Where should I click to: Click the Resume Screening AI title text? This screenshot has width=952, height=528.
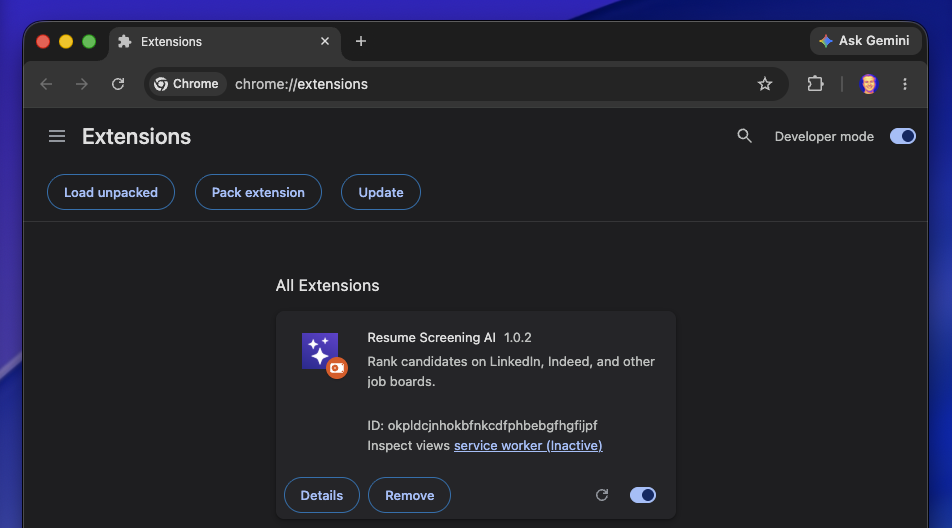pyautogui.click(x=431, y=337)
